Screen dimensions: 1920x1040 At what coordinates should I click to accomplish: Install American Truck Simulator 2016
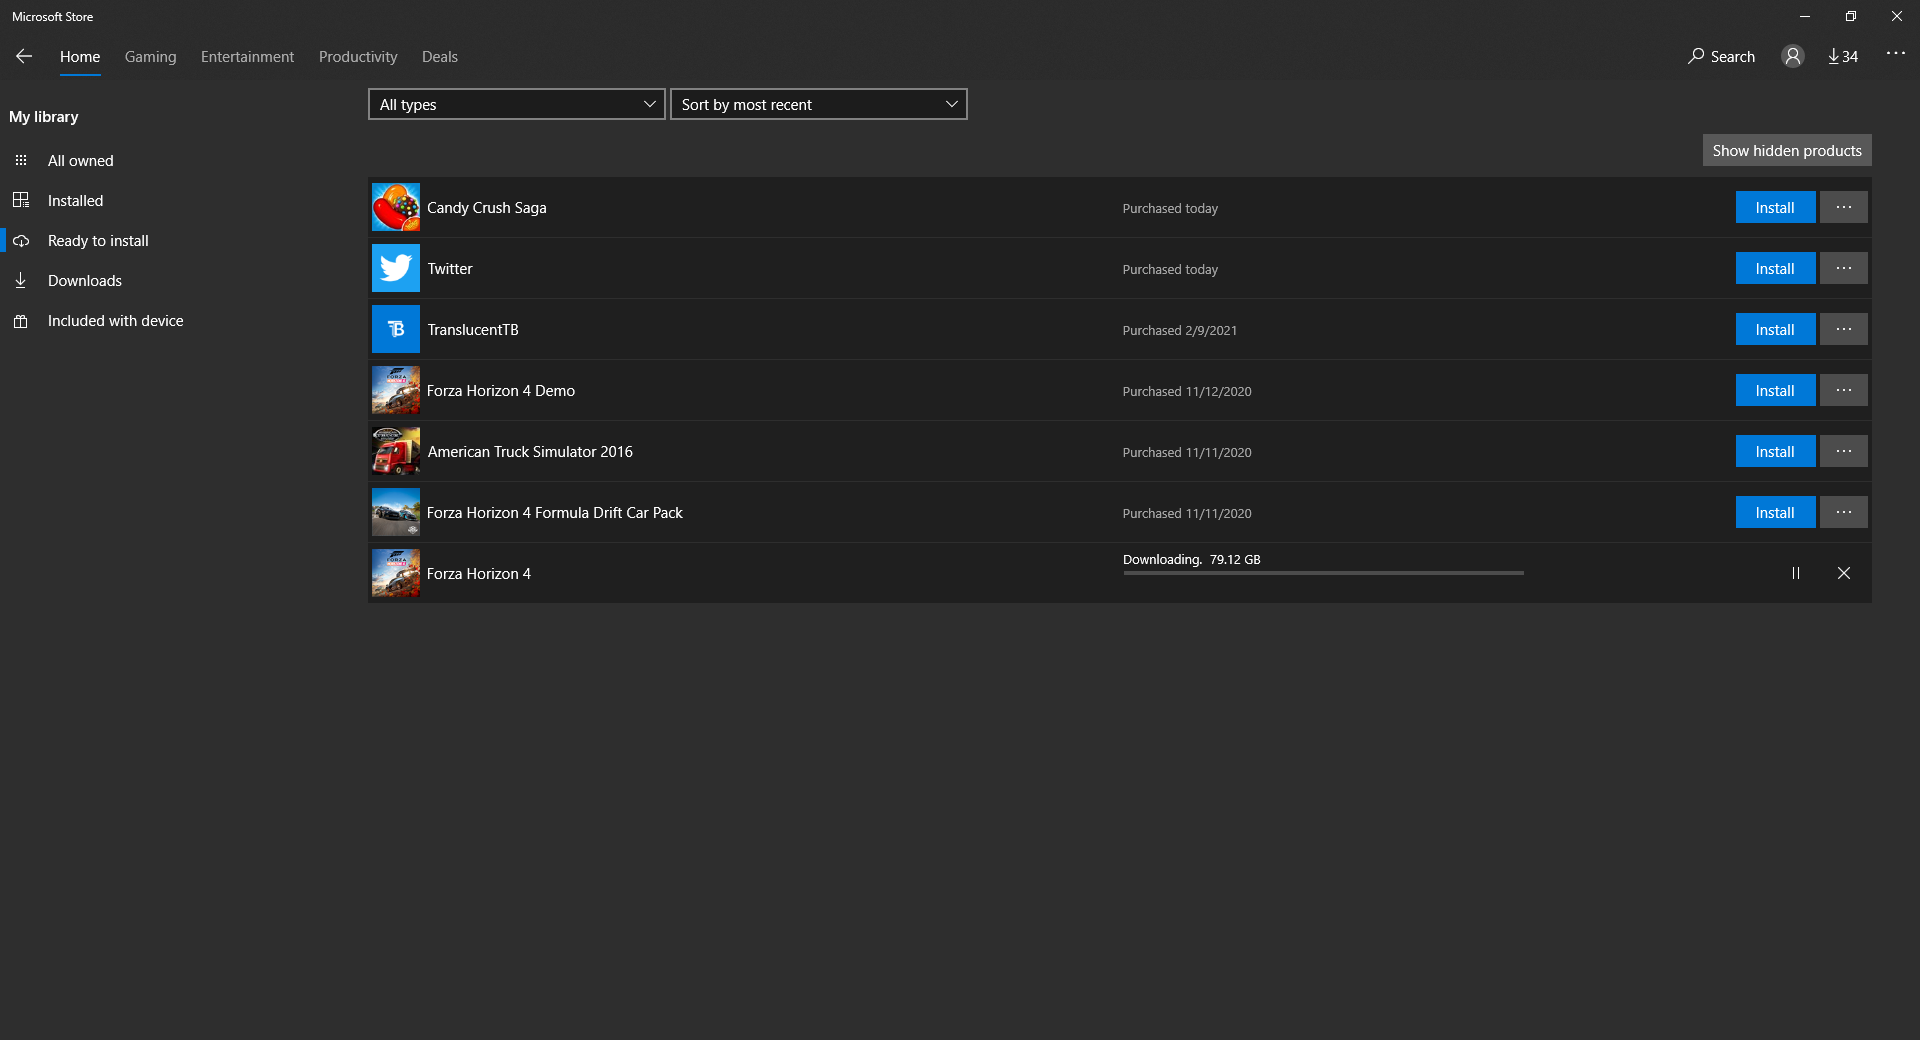click(1775, 451)
